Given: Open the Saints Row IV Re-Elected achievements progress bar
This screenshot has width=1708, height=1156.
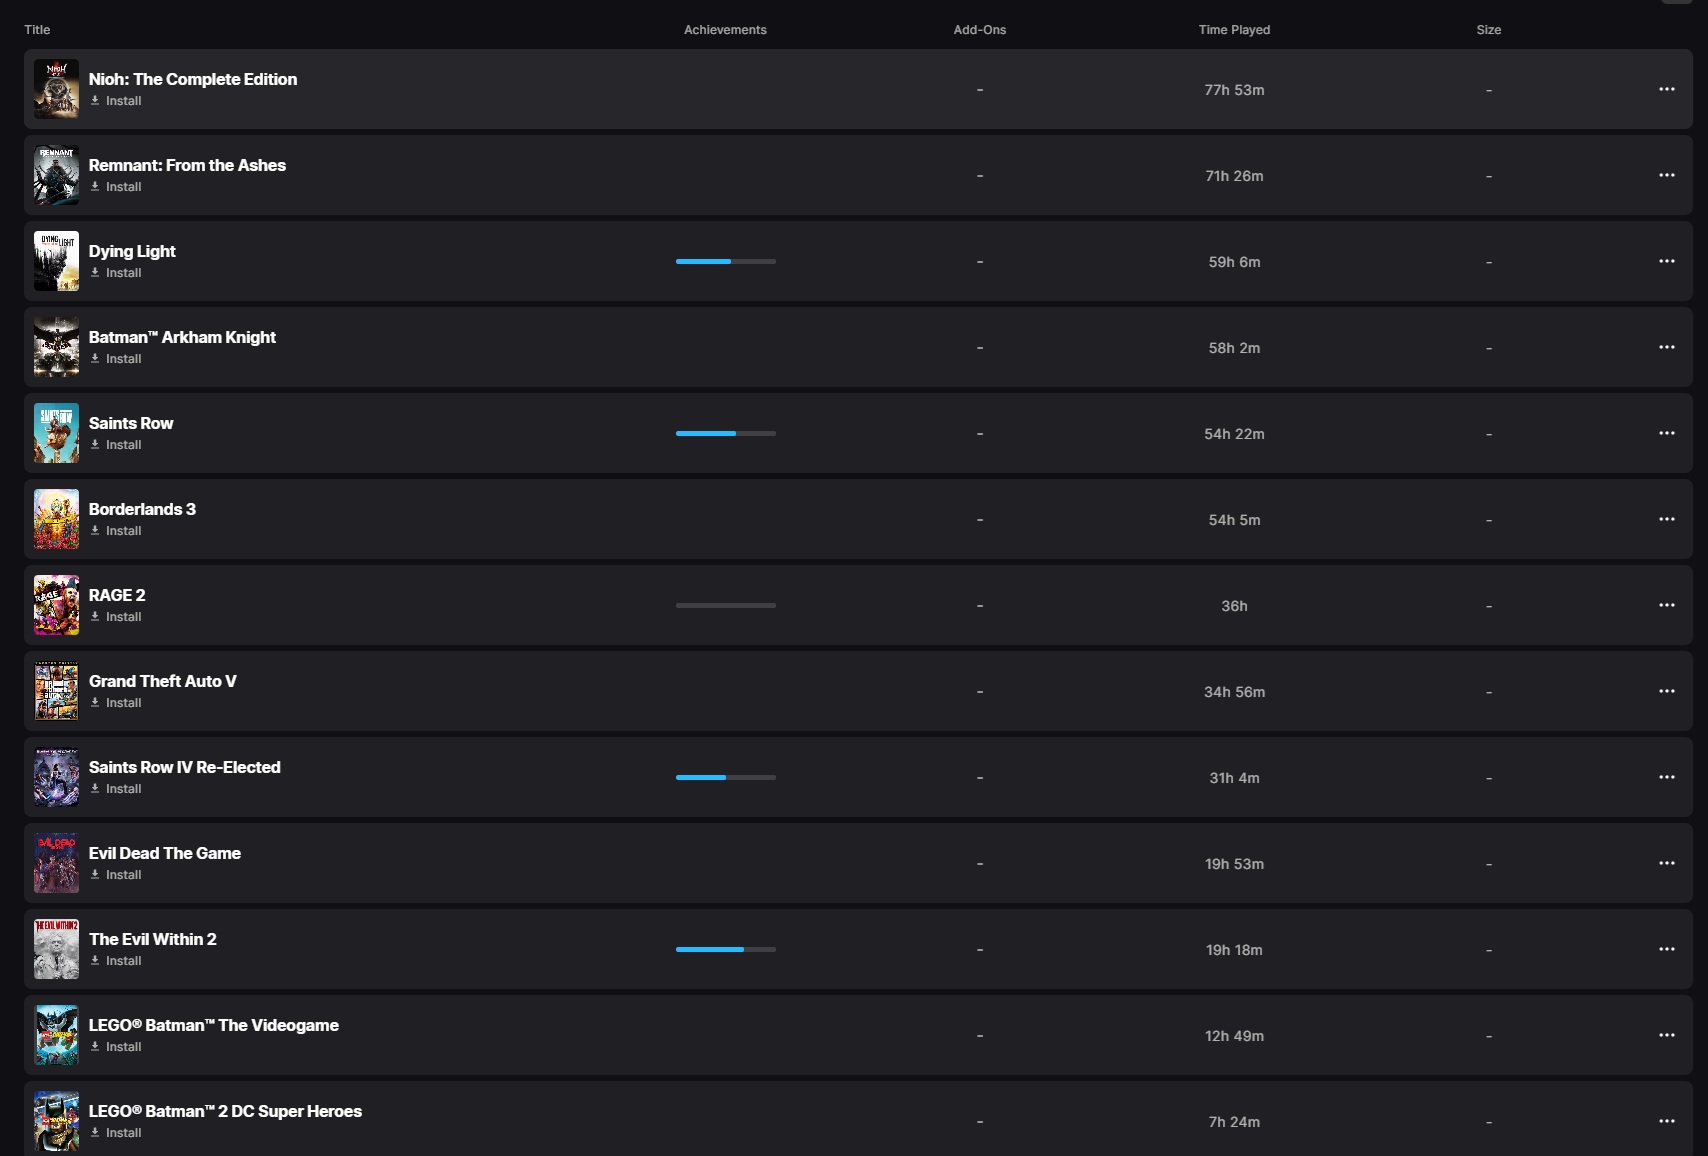Looking at the screenshot, I should click(x=726, y=777).
